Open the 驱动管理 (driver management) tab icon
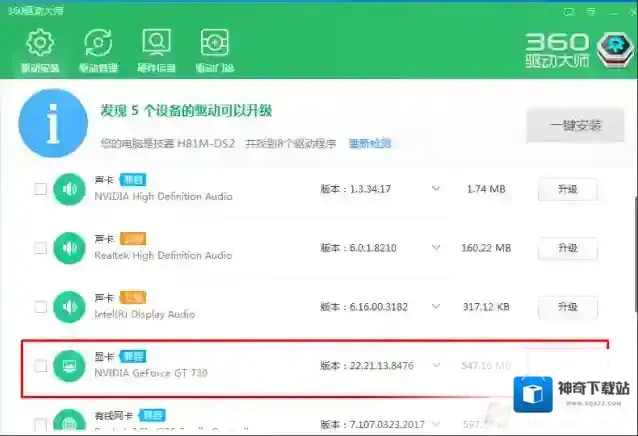Screen dimensions: 638x436 coord(98,45)
